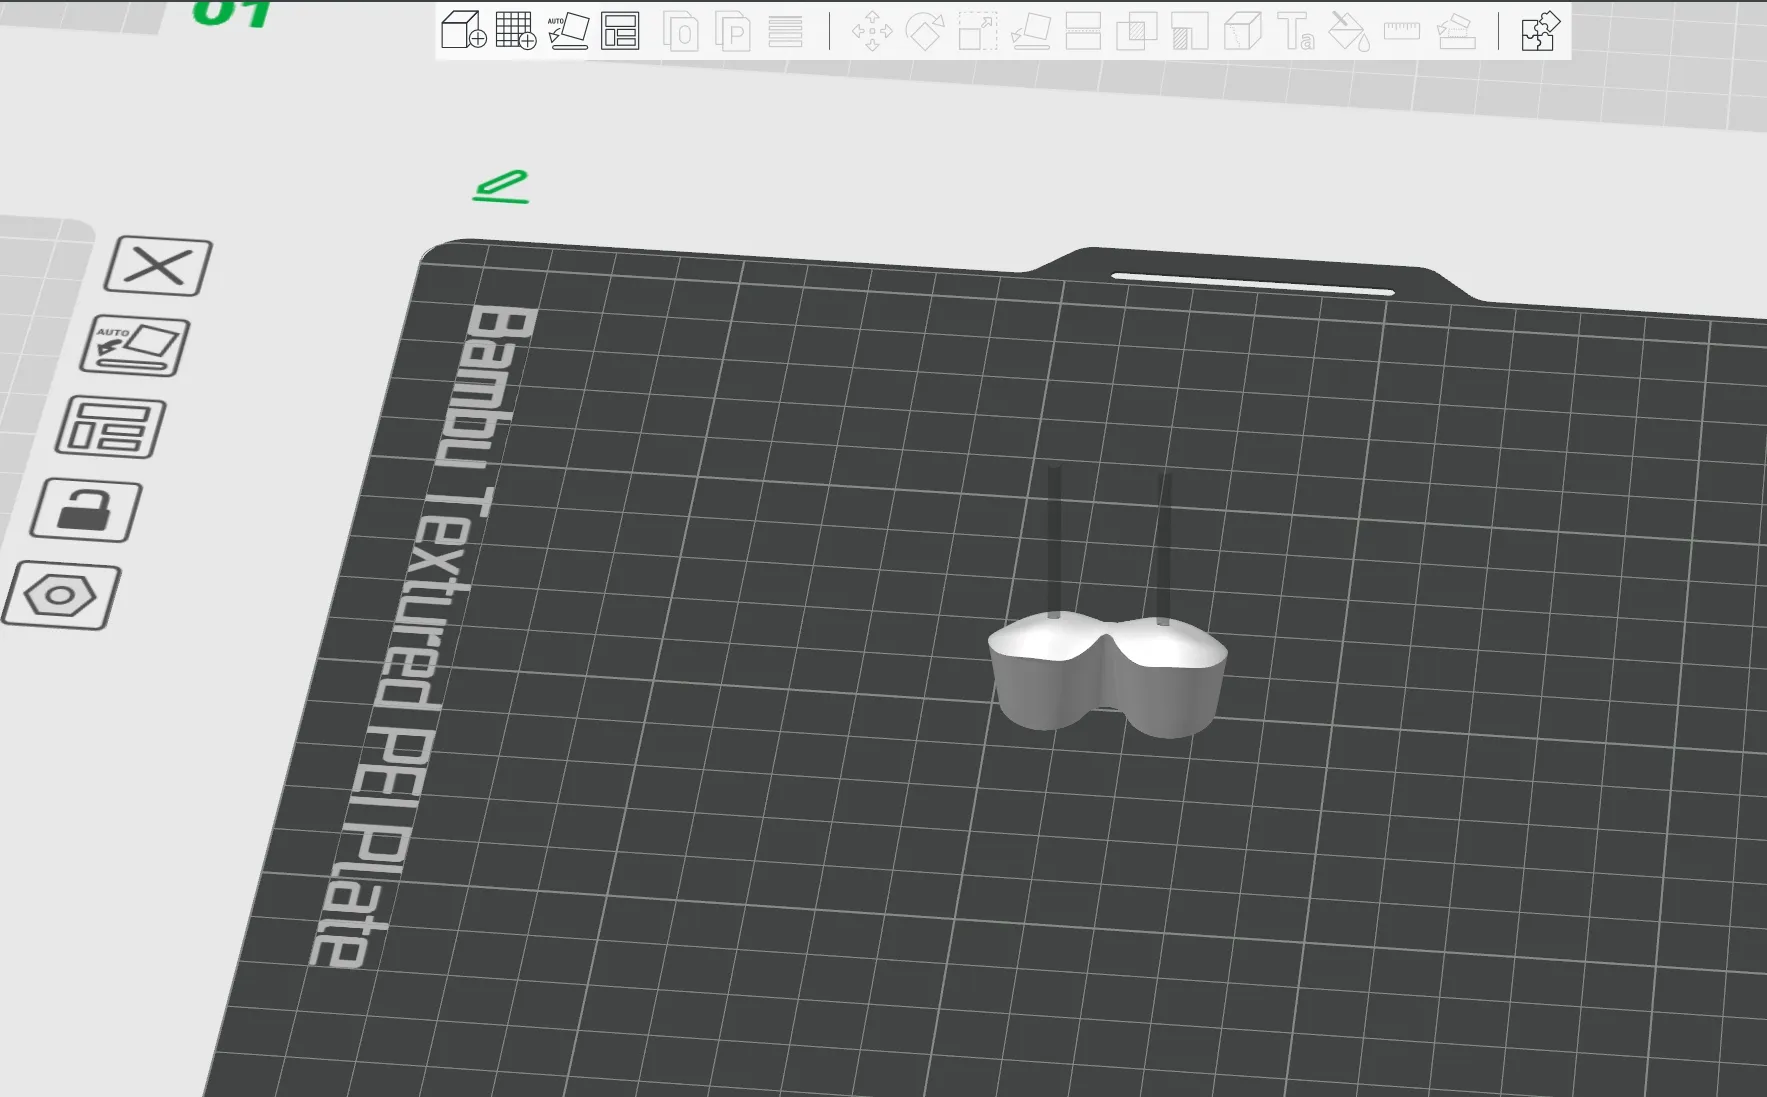
Task: Open the Mesh Boolean tool
Action: [x=1136, y=31]
